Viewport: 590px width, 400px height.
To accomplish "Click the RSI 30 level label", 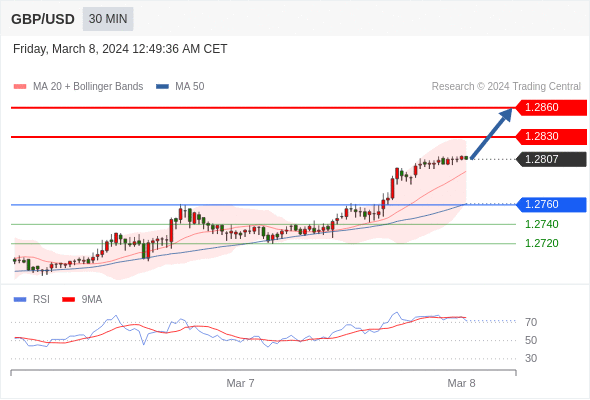I will pos(531,358).
